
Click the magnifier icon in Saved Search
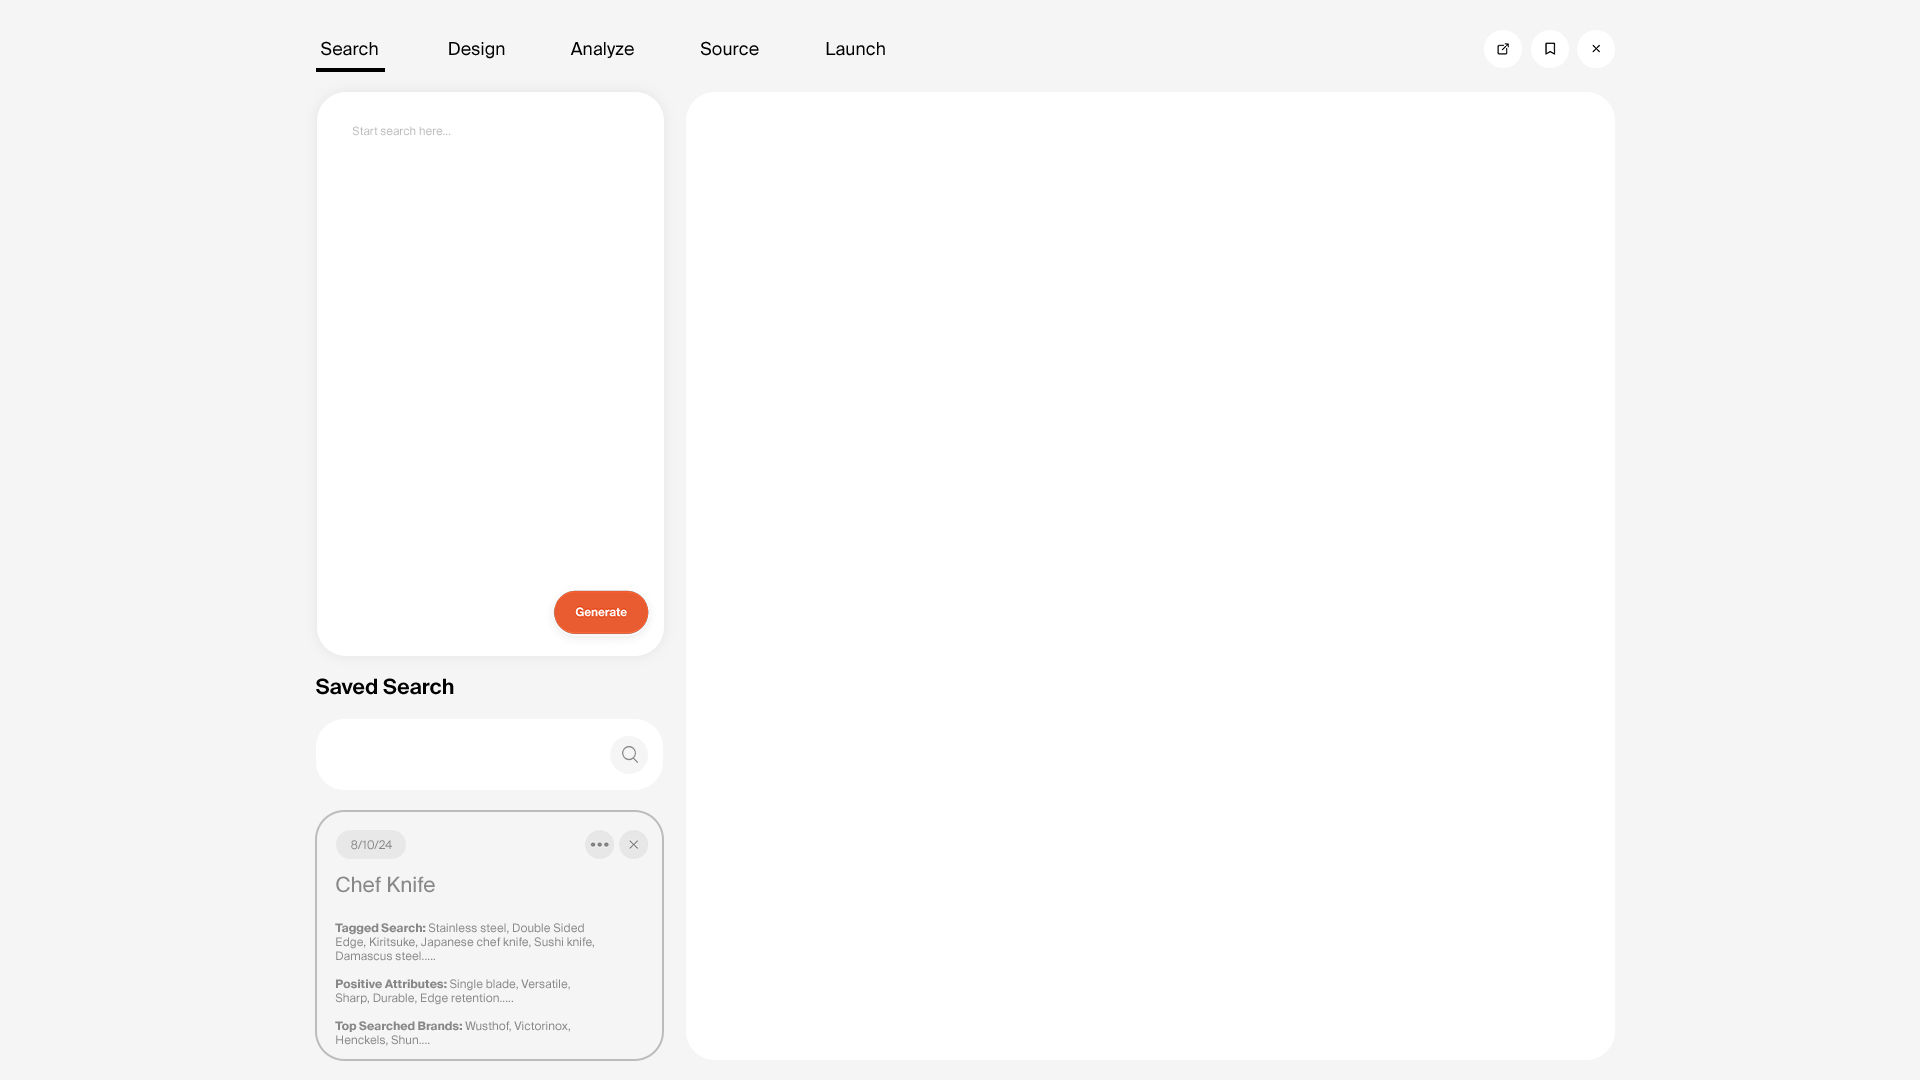click(629, 755)
